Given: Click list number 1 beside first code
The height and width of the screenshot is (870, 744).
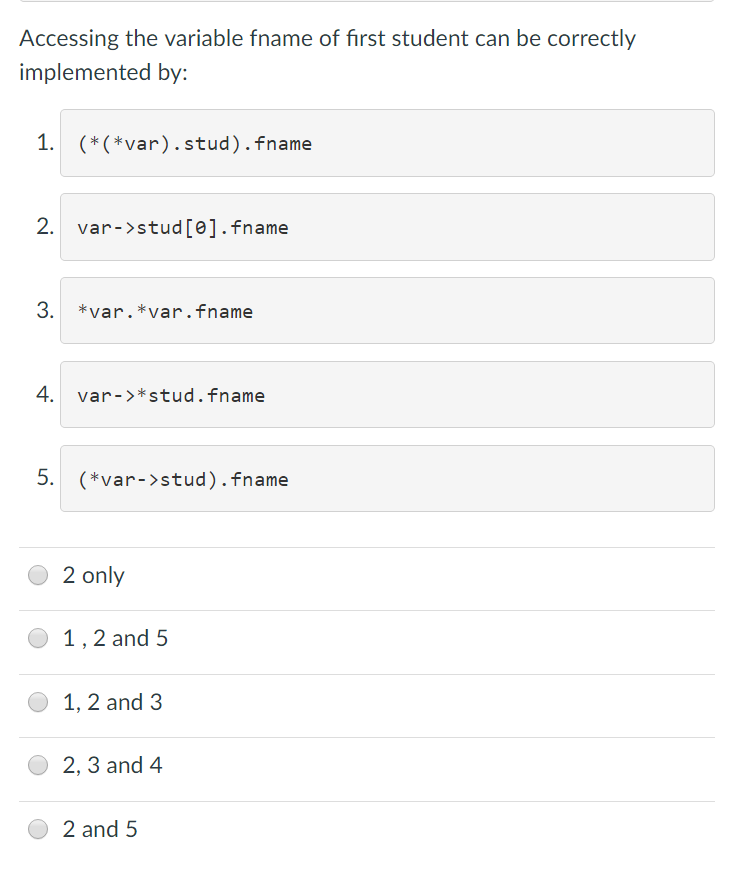Looking at the screenshot, I should (45, 143).
